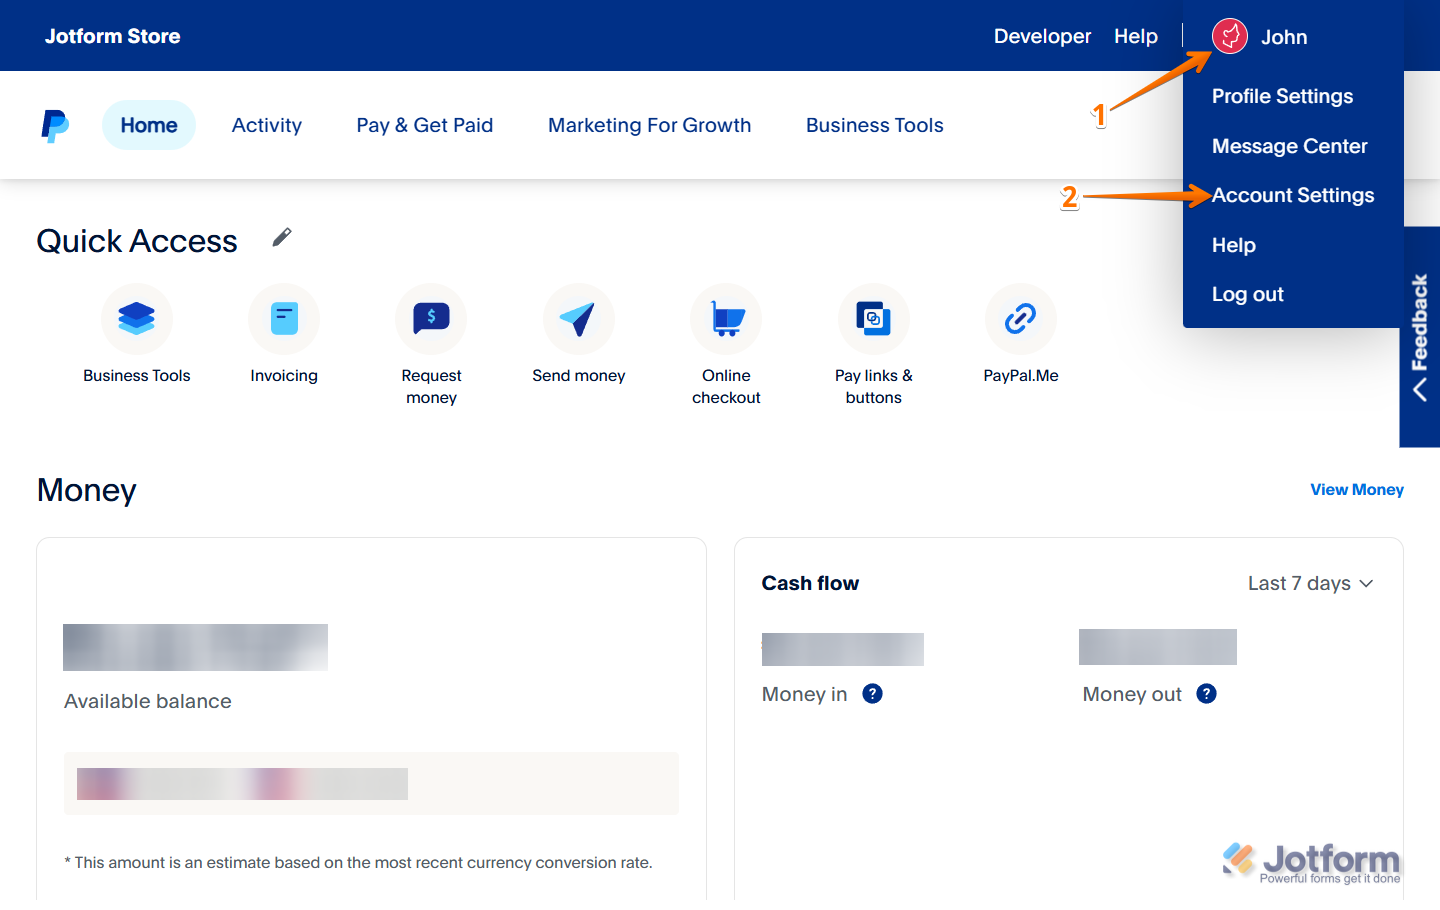Click the PayPal logo
Viewport: 1440px width, 910px height.
(55, 124)
